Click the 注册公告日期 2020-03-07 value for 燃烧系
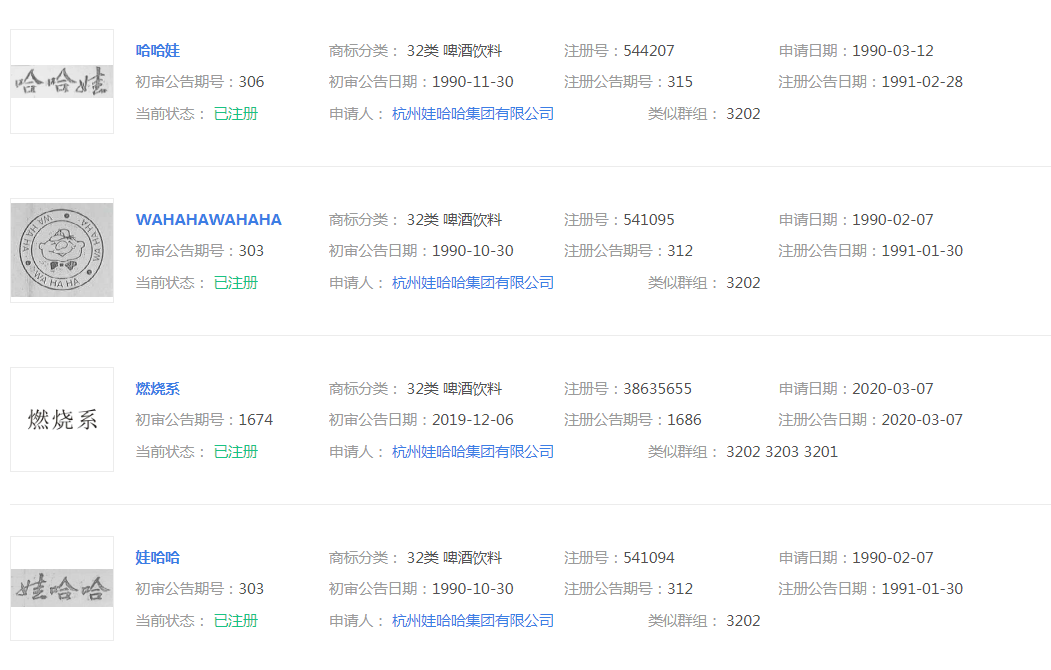 point(922,419)
